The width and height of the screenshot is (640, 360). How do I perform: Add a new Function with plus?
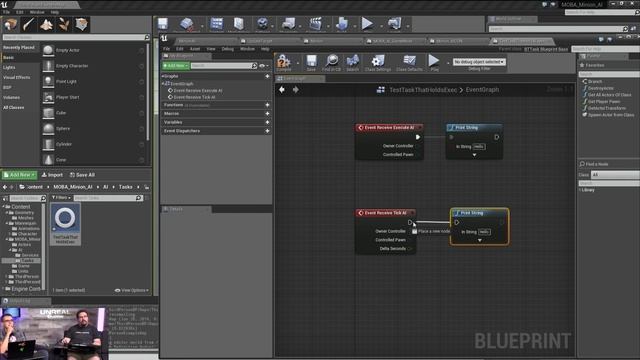pyautogui.click(x=267, y=105)
